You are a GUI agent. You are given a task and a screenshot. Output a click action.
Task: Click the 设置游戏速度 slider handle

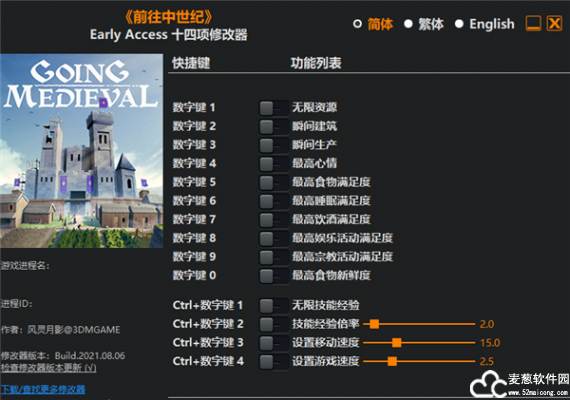pos(392,361)
